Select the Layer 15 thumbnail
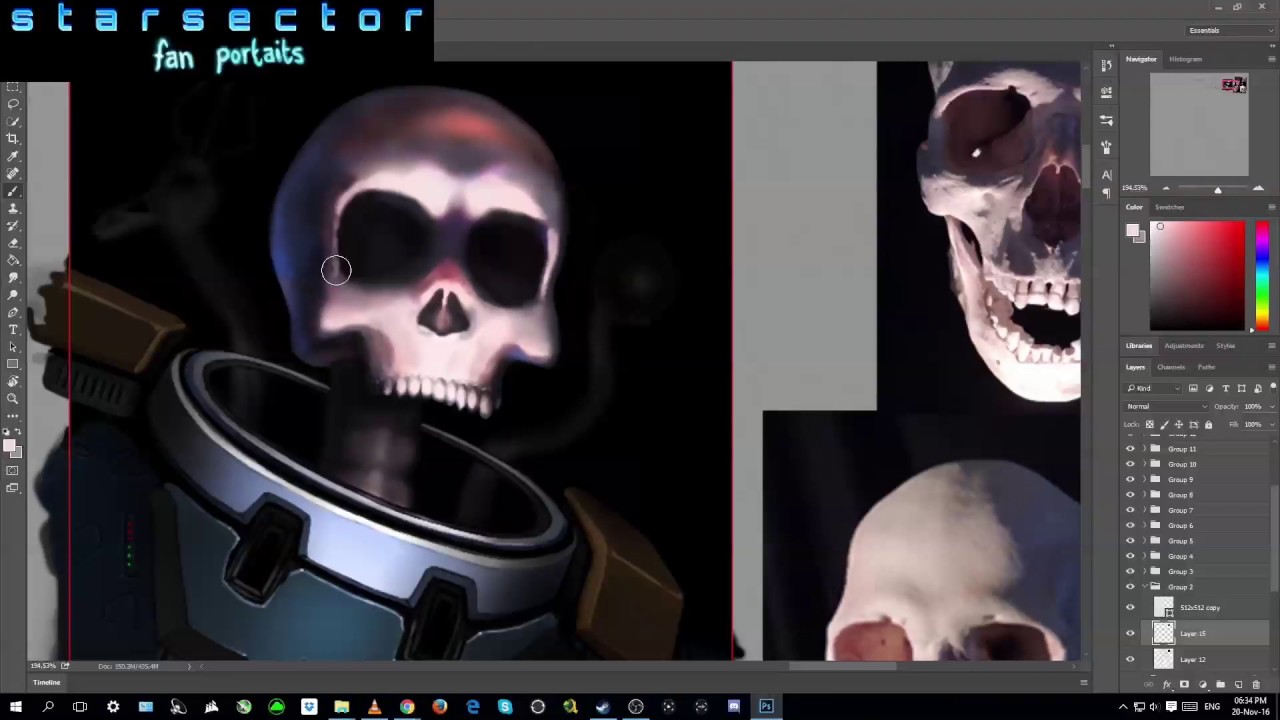 1163,633
